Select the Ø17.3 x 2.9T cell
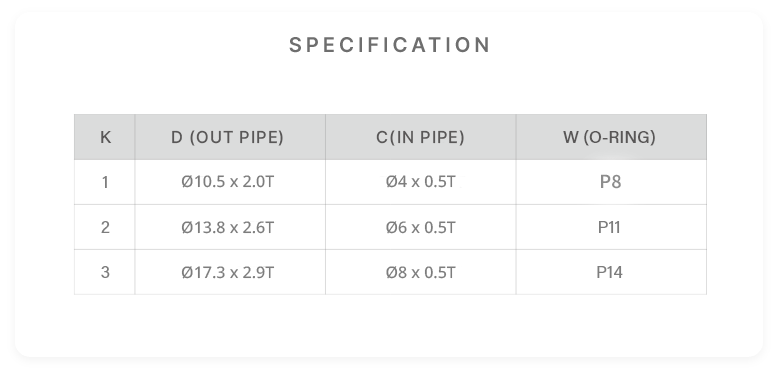This screenshot has height=375, width=778. coord(230,272)
